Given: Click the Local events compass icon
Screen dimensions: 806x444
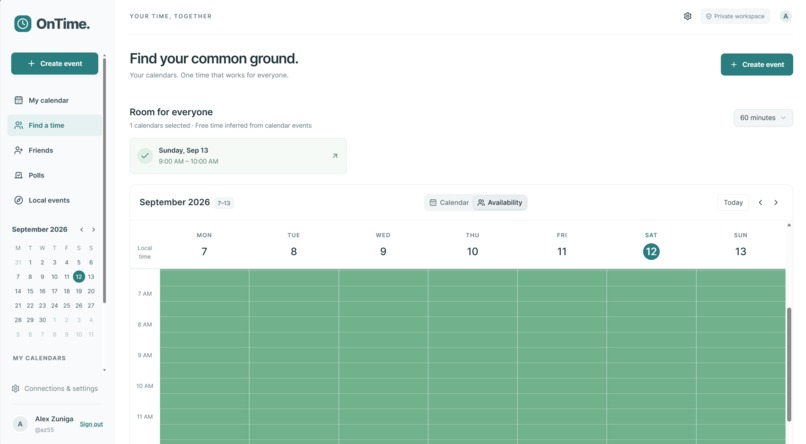Looking at the screenshot, I should tap(19, 200).
